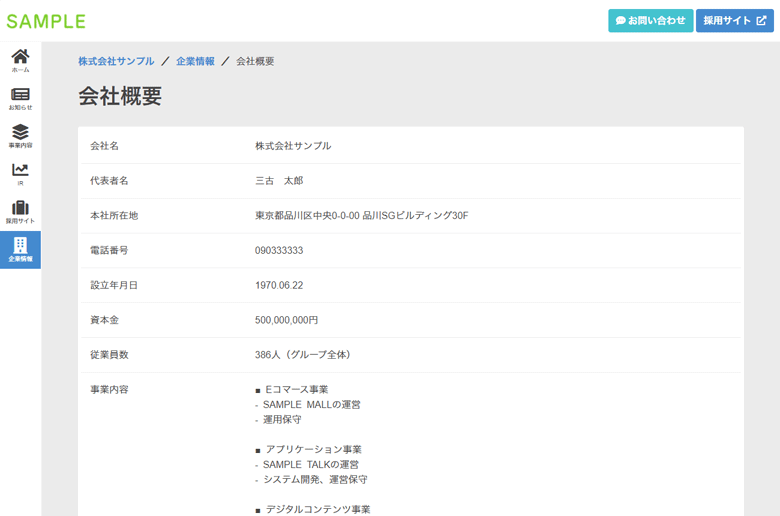The image size is (780, 516).
Task: Follow the 株式会社サンプル breadcrumb link
Action: 116,61
